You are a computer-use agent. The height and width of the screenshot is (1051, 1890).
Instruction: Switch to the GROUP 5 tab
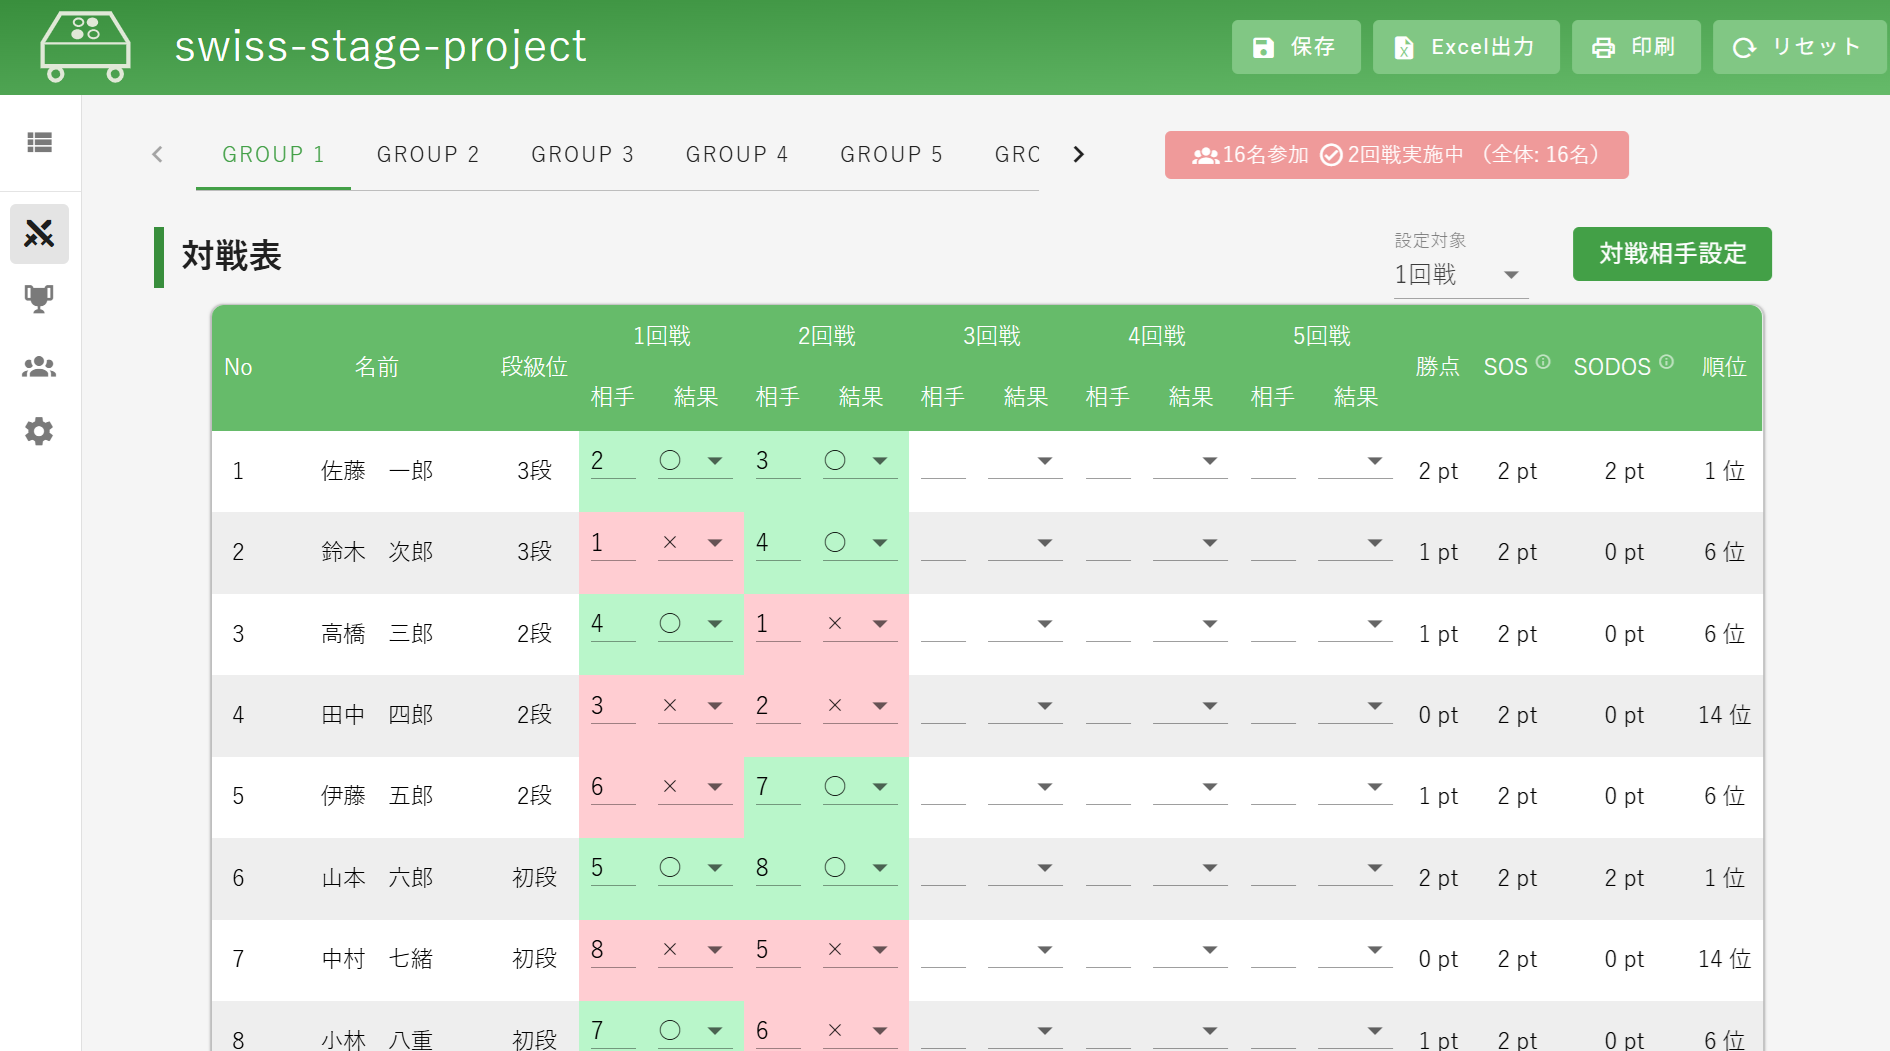(x=891, y=155)
